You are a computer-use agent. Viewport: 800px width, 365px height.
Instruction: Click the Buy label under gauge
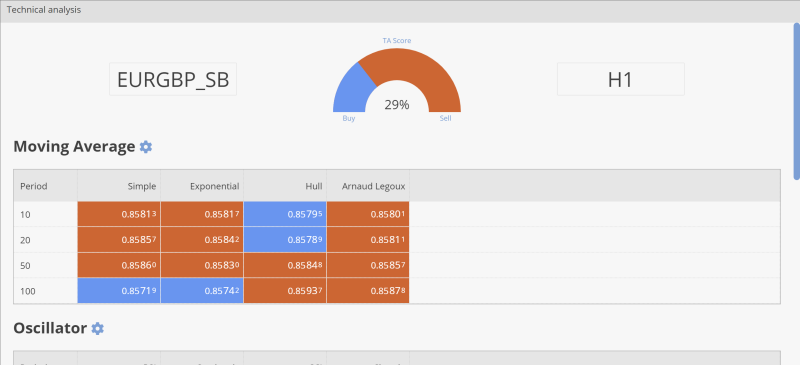pos(349,118)
